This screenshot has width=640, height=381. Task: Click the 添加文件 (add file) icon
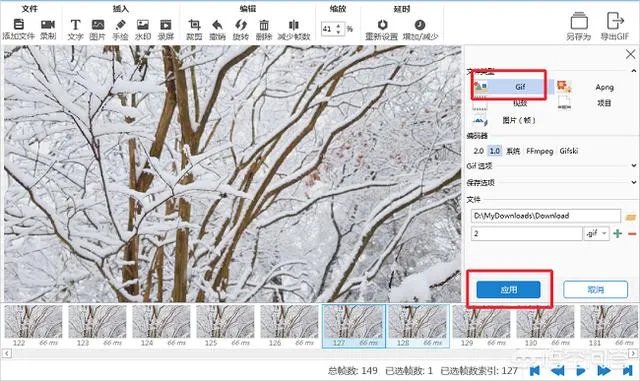[19, 25]
